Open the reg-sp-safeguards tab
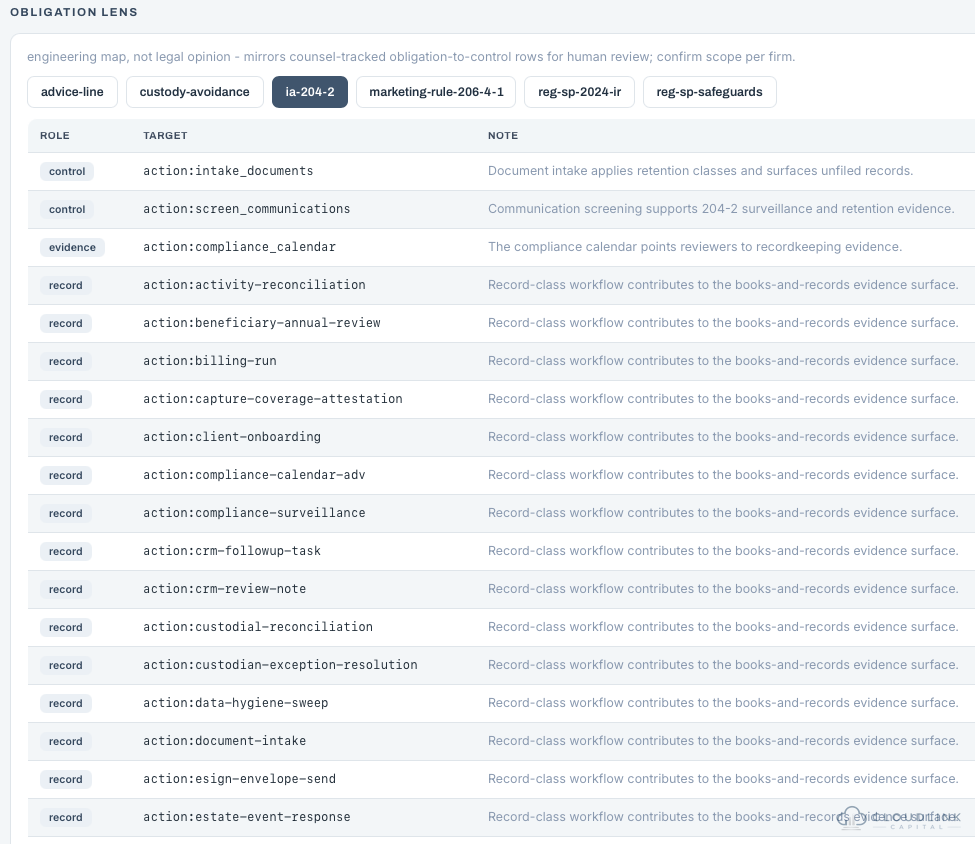975x844 pixels. click(x=709, y=92)
